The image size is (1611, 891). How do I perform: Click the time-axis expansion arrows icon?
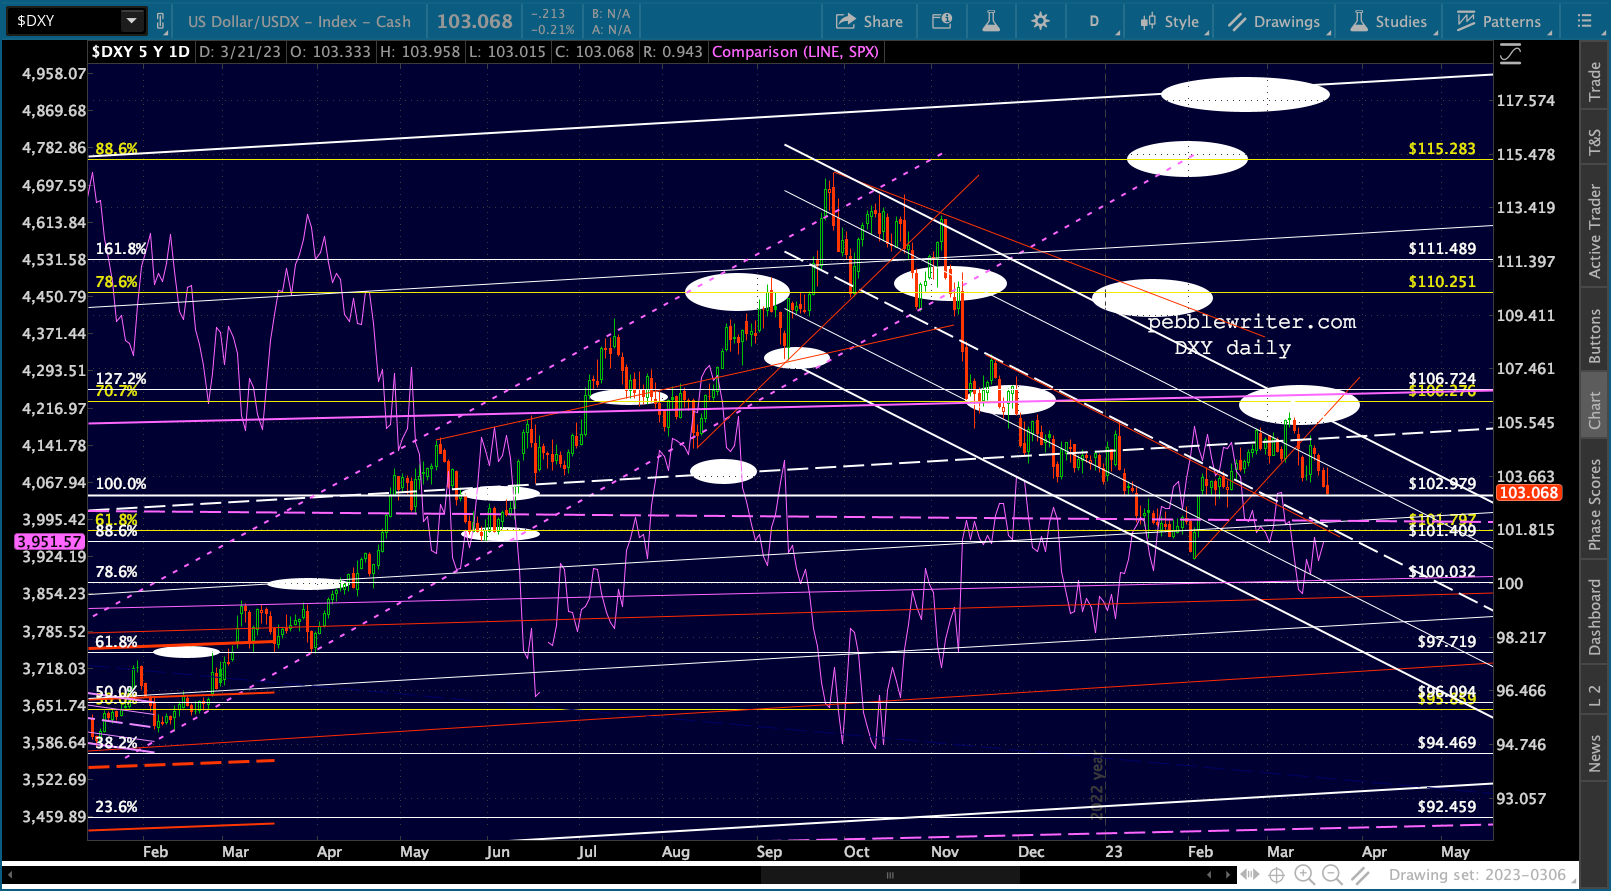(x=1250, y=875)
